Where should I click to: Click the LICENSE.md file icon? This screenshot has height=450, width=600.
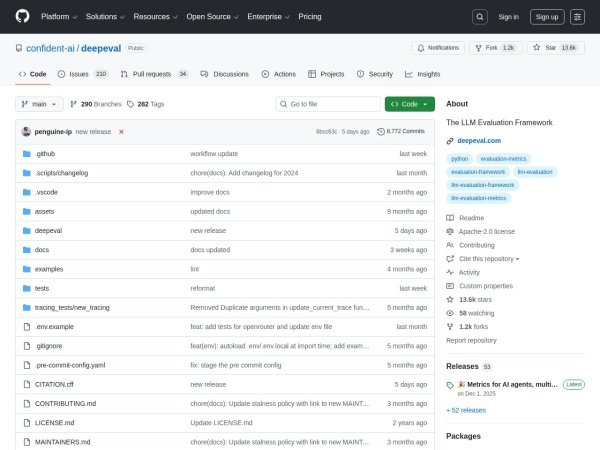(x=27, y=423)
